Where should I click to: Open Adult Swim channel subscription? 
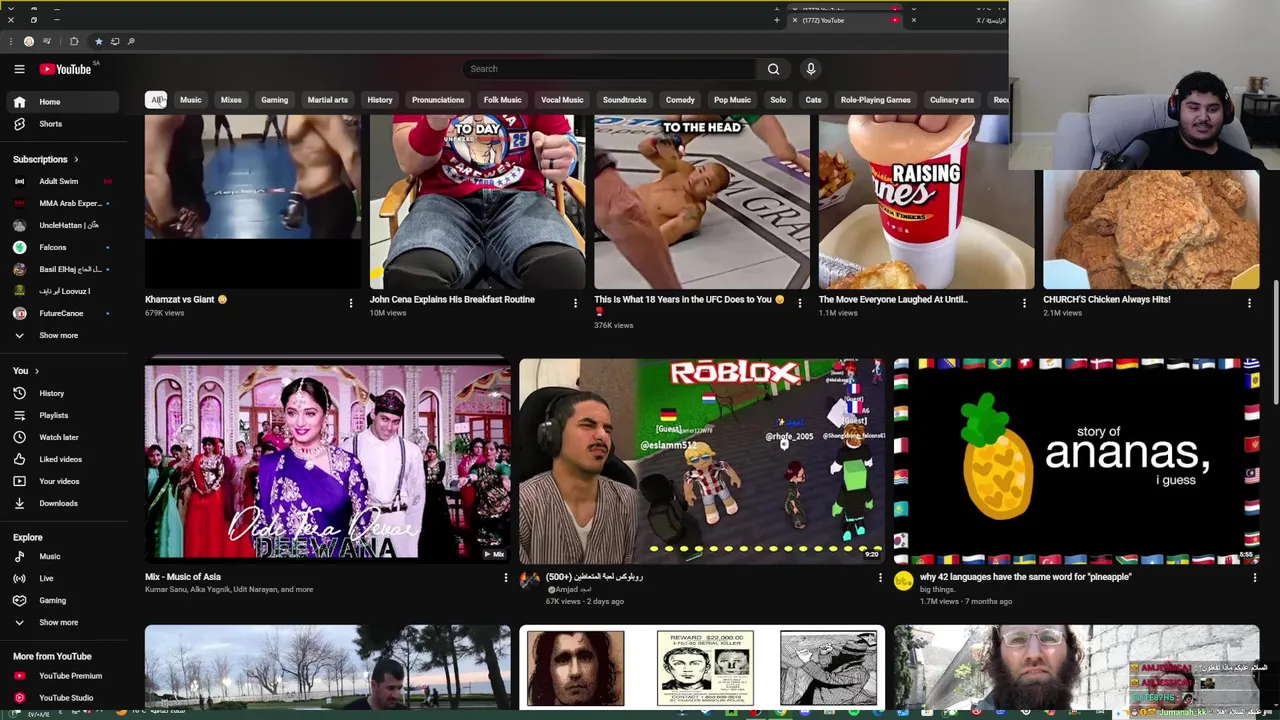[64, 181]
